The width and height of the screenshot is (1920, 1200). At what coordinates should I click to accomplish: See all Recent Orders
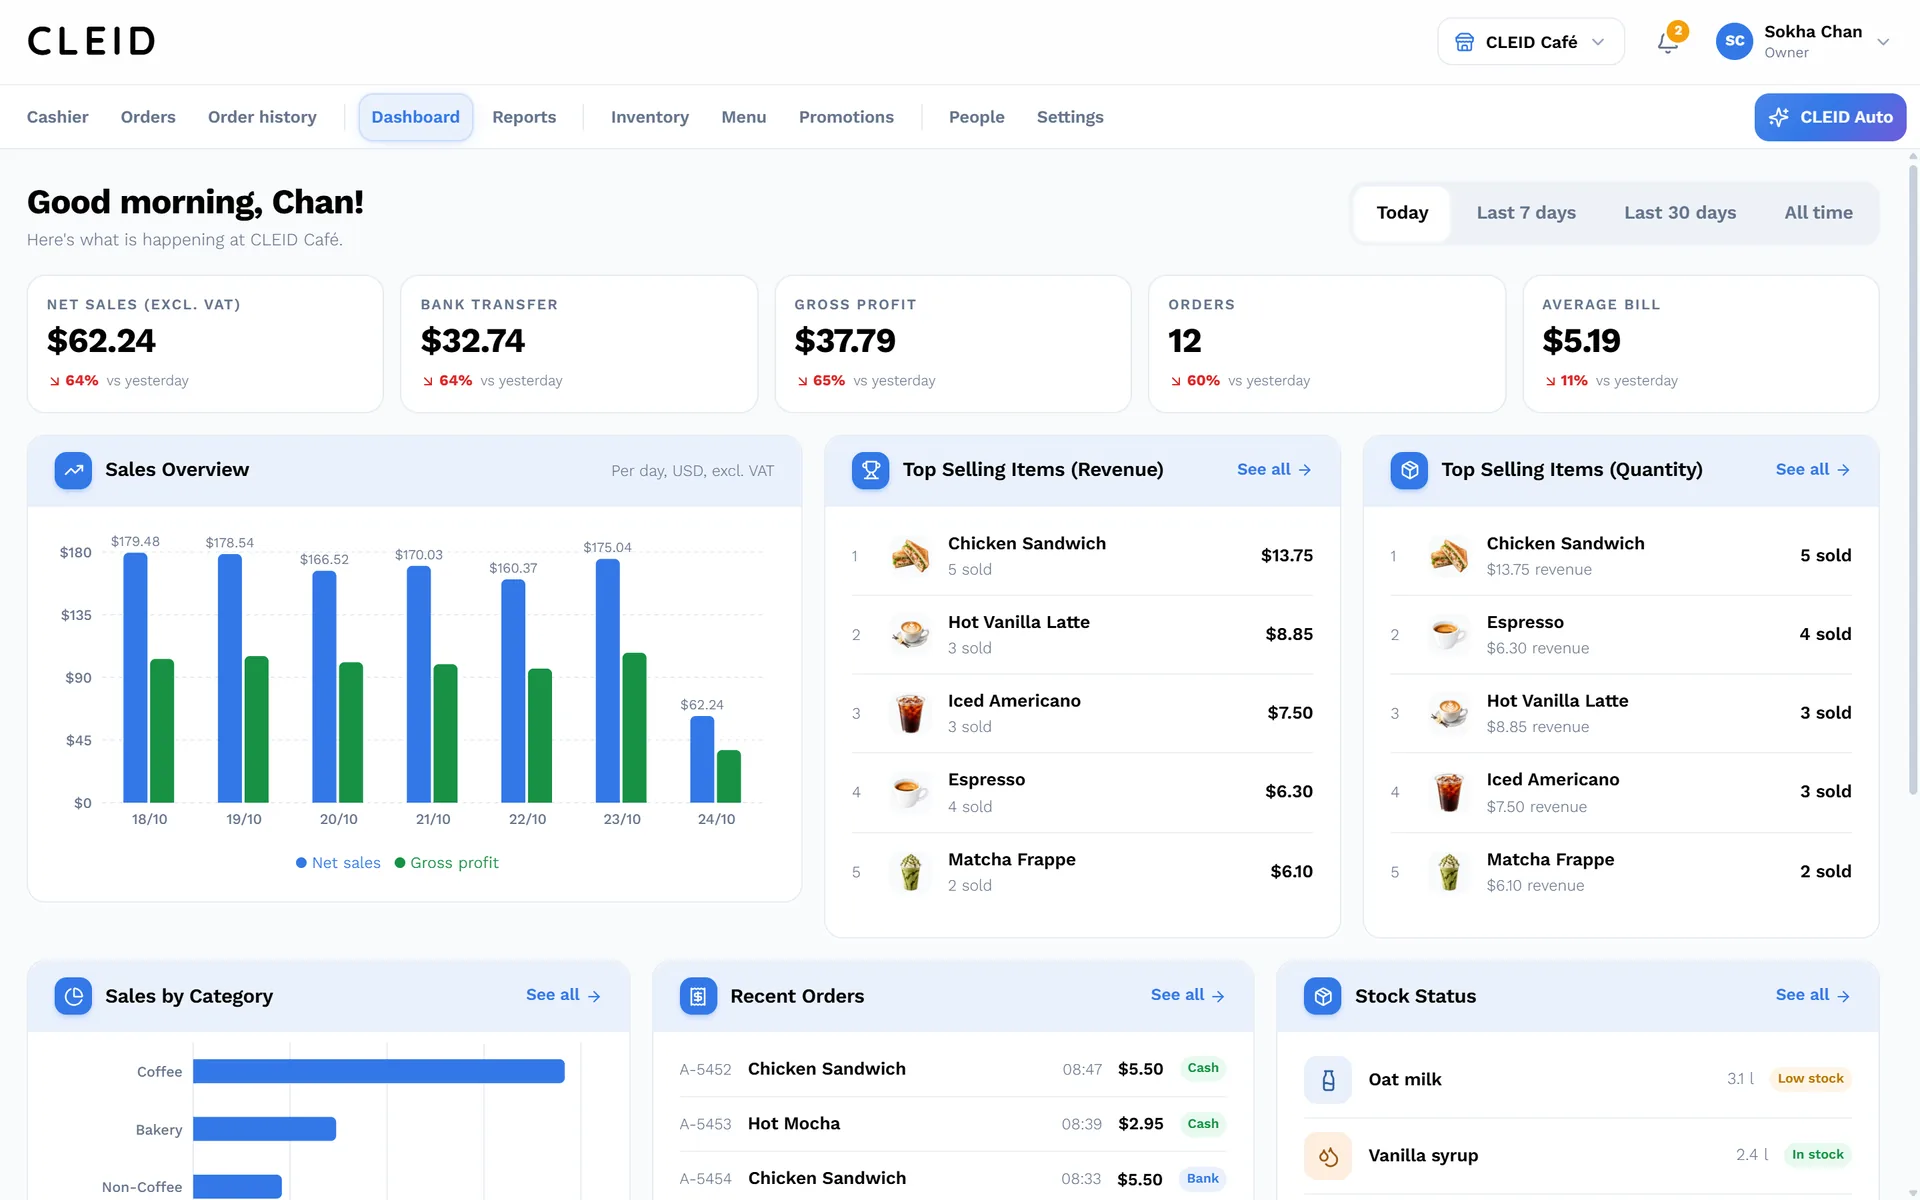click(x=1187, y=995)
